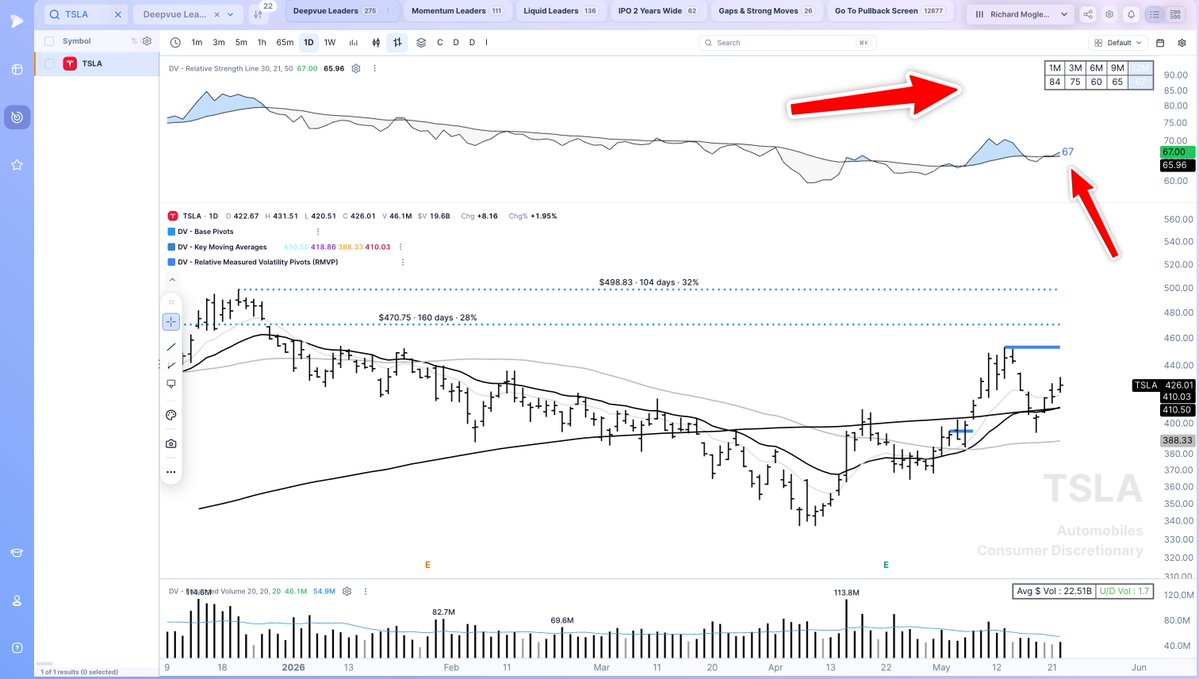Viewport: 1199px width, 679px height.
Task: Click the chart Search input field
Action: [x=787, y=43]
